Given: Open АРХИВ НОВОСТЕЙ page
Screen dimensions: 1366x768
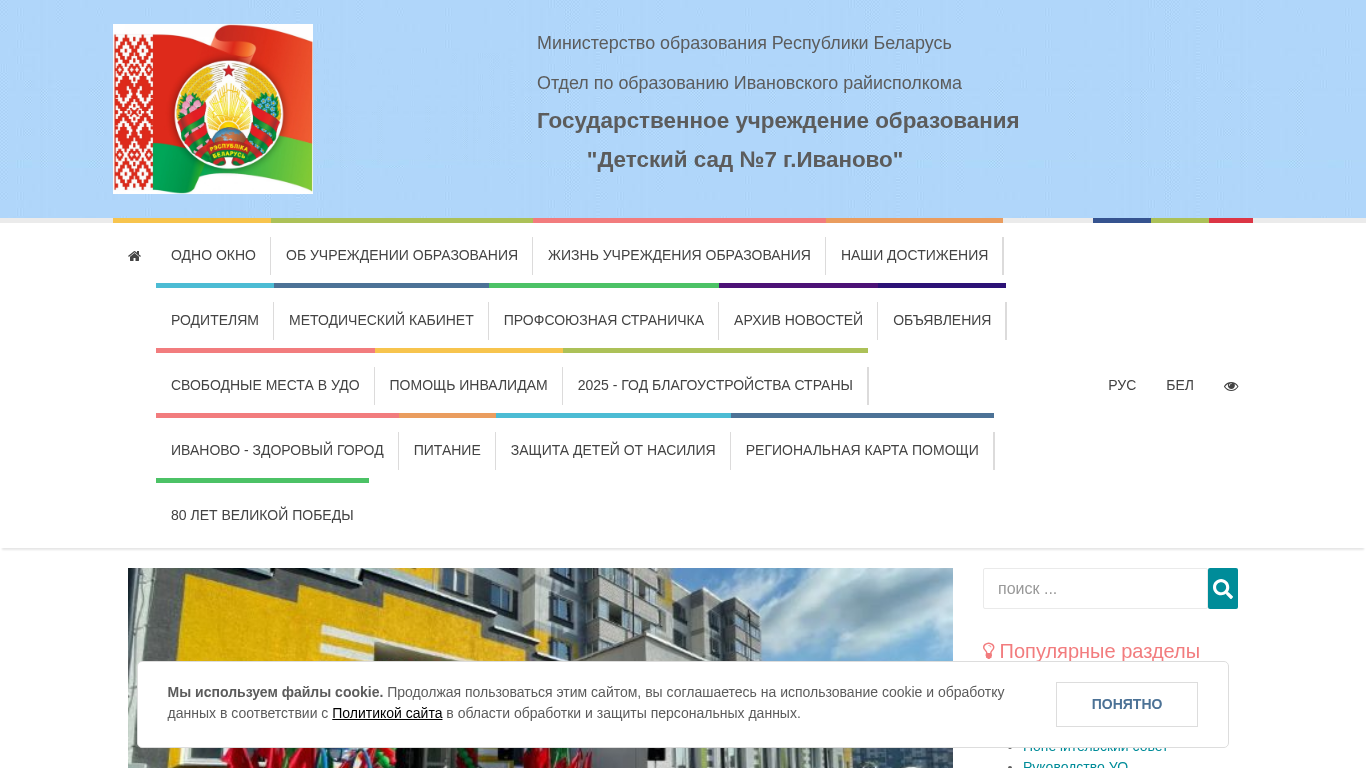Looking at the screenshot, I should (x=798, y=320).
